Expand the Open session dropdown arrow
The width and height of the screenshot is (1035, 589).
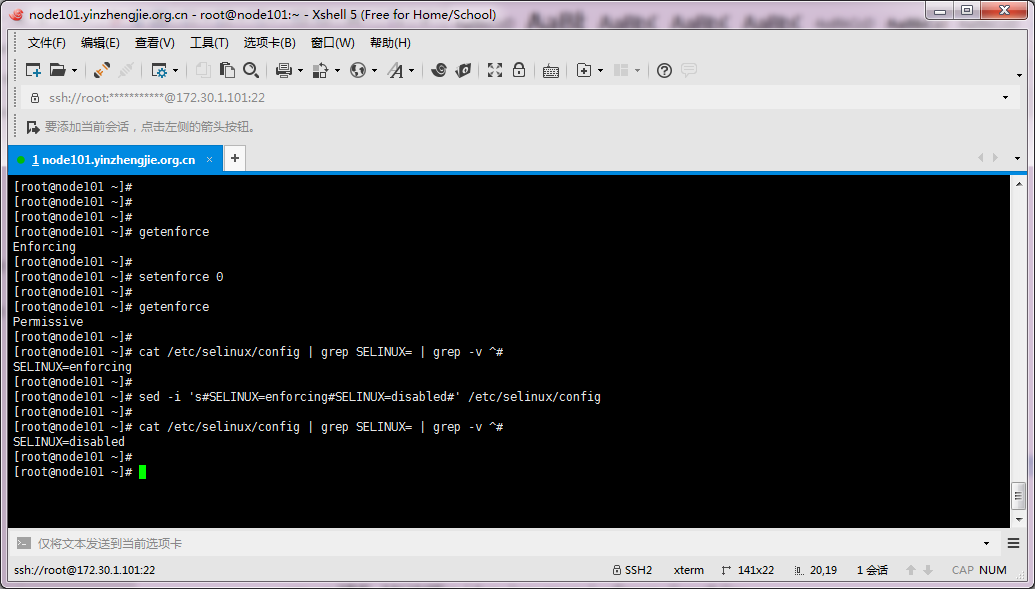coord(74,71)
